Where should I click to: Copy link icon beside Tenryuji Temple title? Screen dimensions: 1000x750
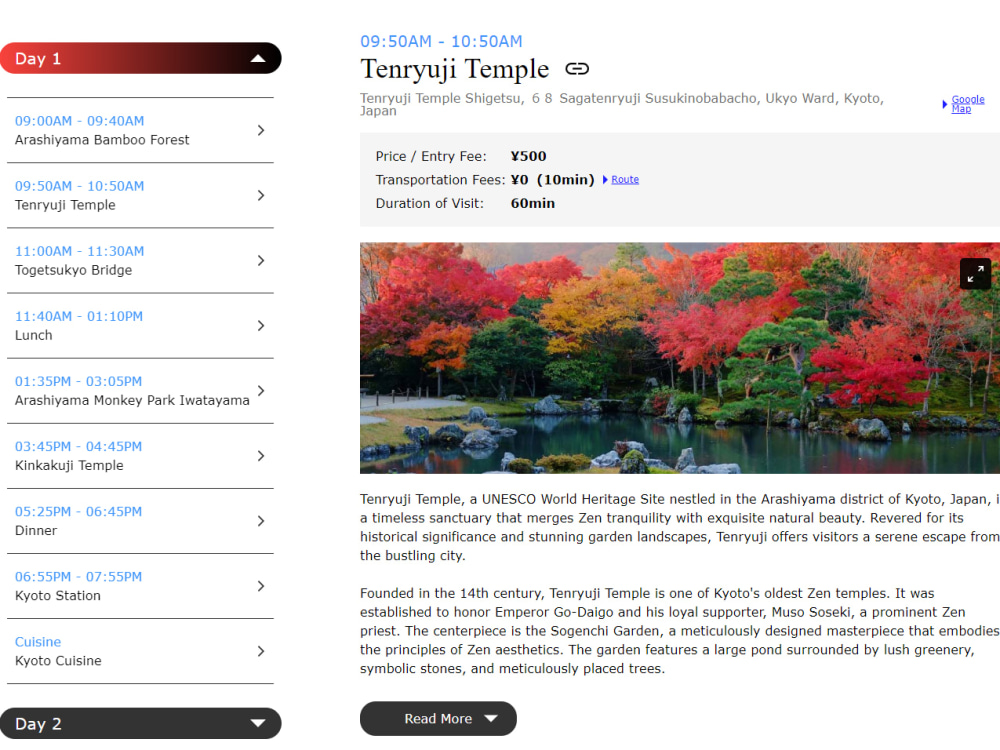point(577,69)
